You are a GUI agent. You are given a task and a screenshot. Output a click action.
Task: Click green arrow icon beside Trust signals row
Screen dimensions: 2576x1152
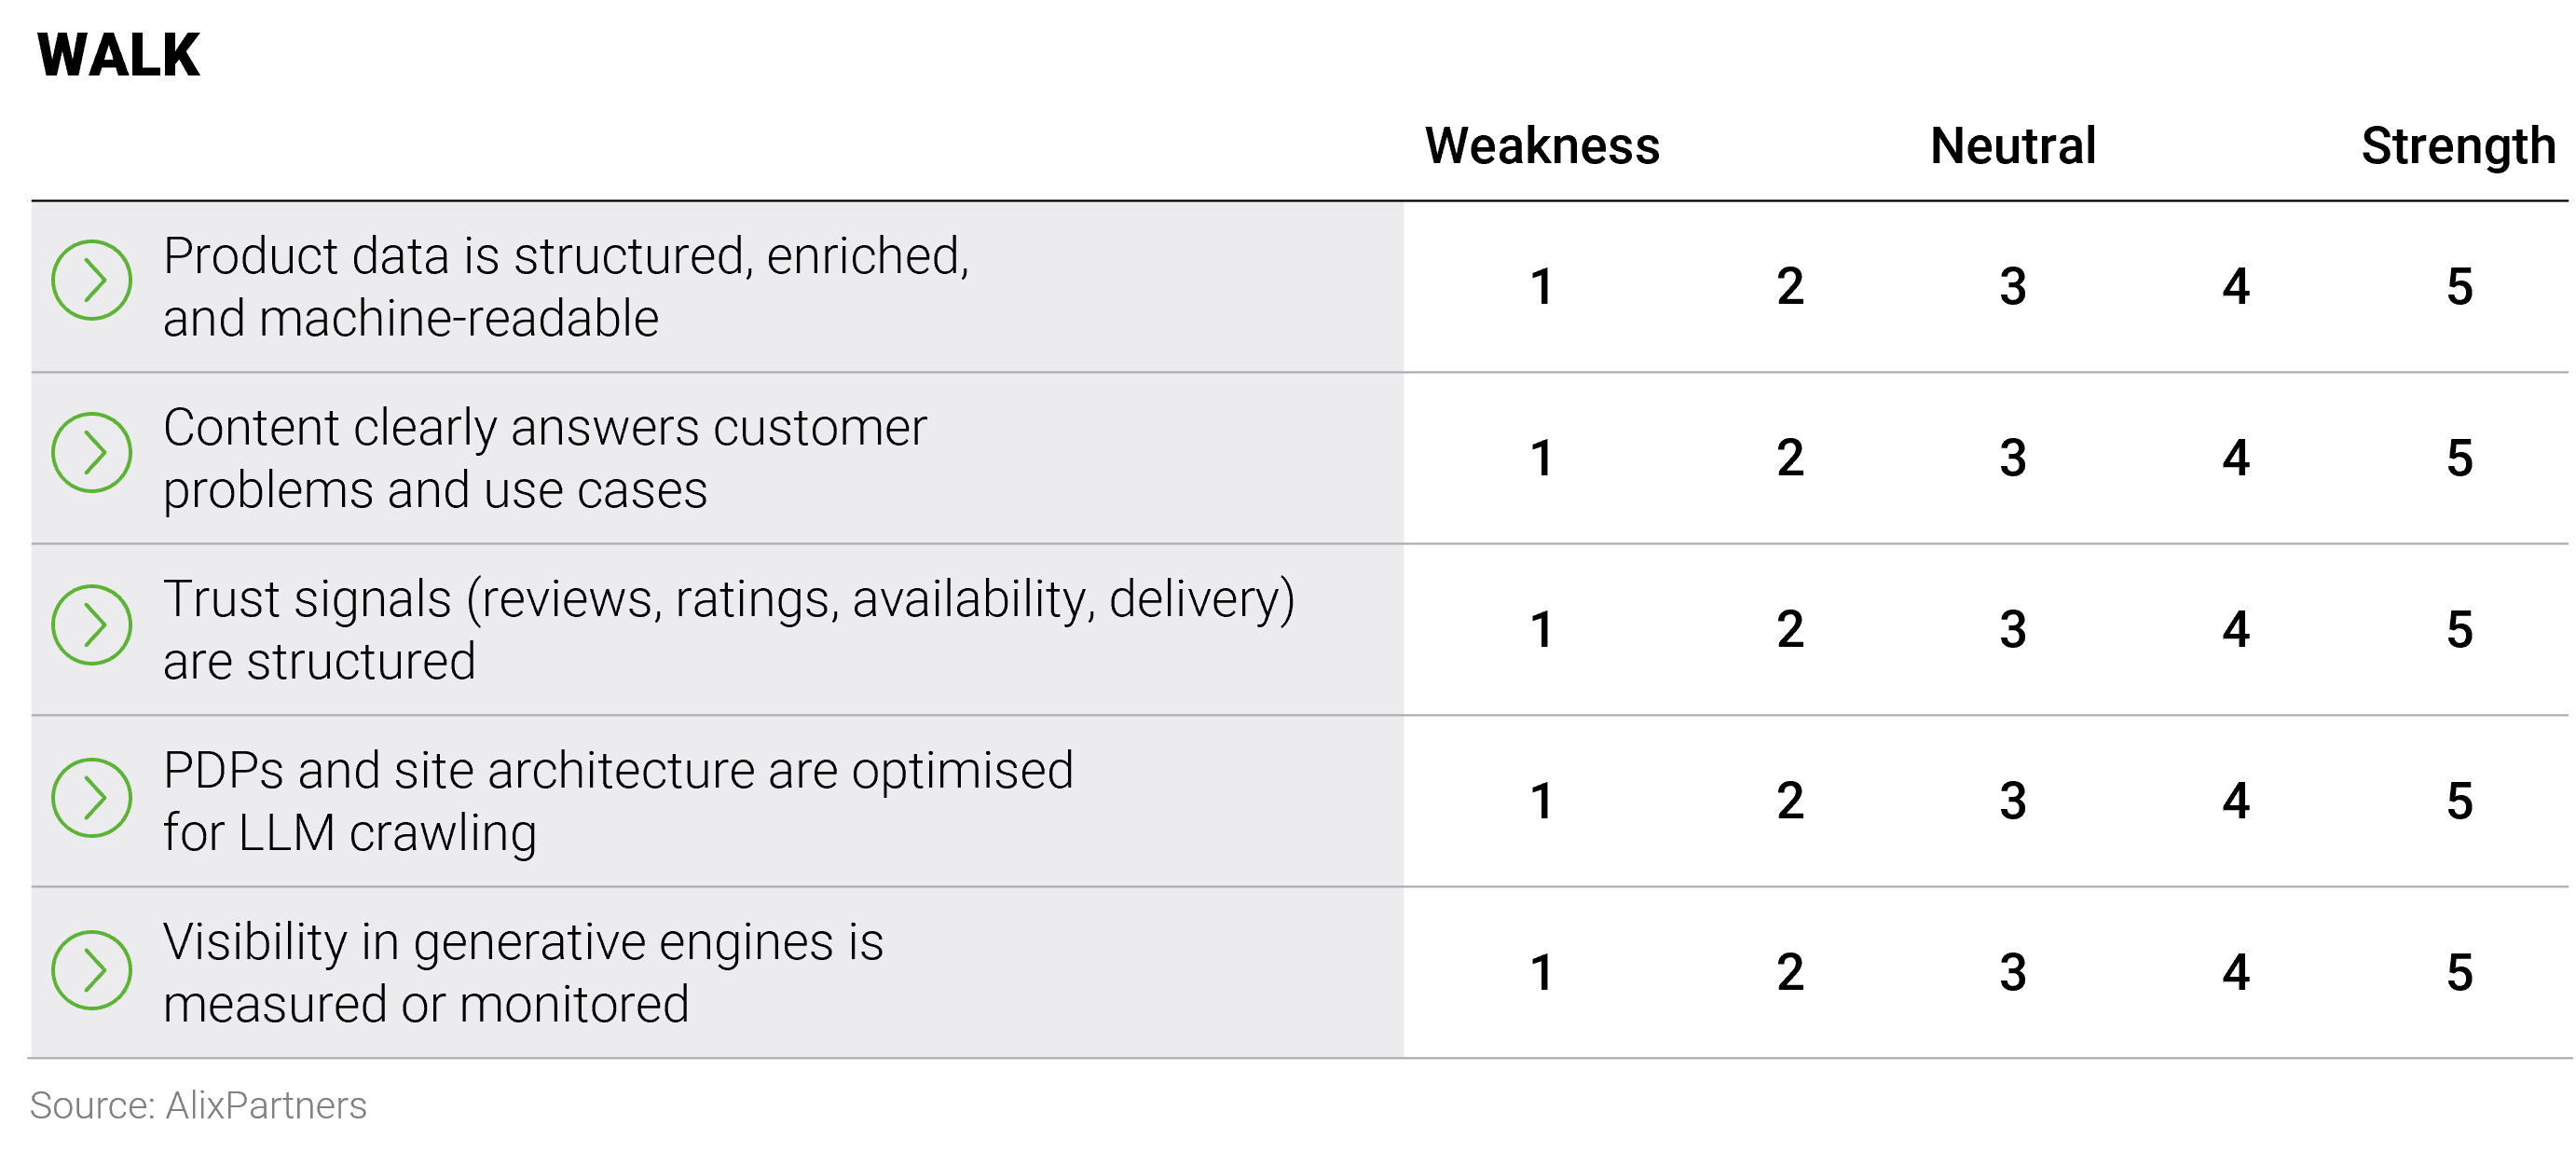tap(91, 625)
